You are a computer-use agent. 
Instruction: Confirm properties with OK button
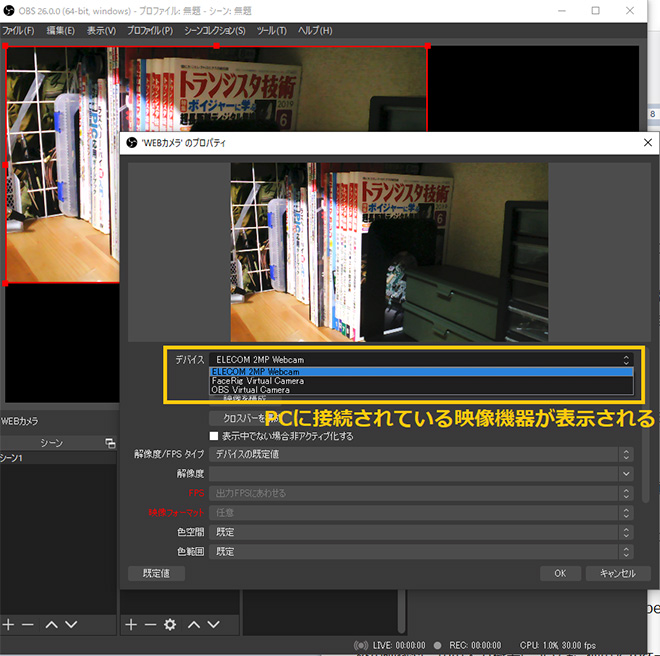click(560, 573)
